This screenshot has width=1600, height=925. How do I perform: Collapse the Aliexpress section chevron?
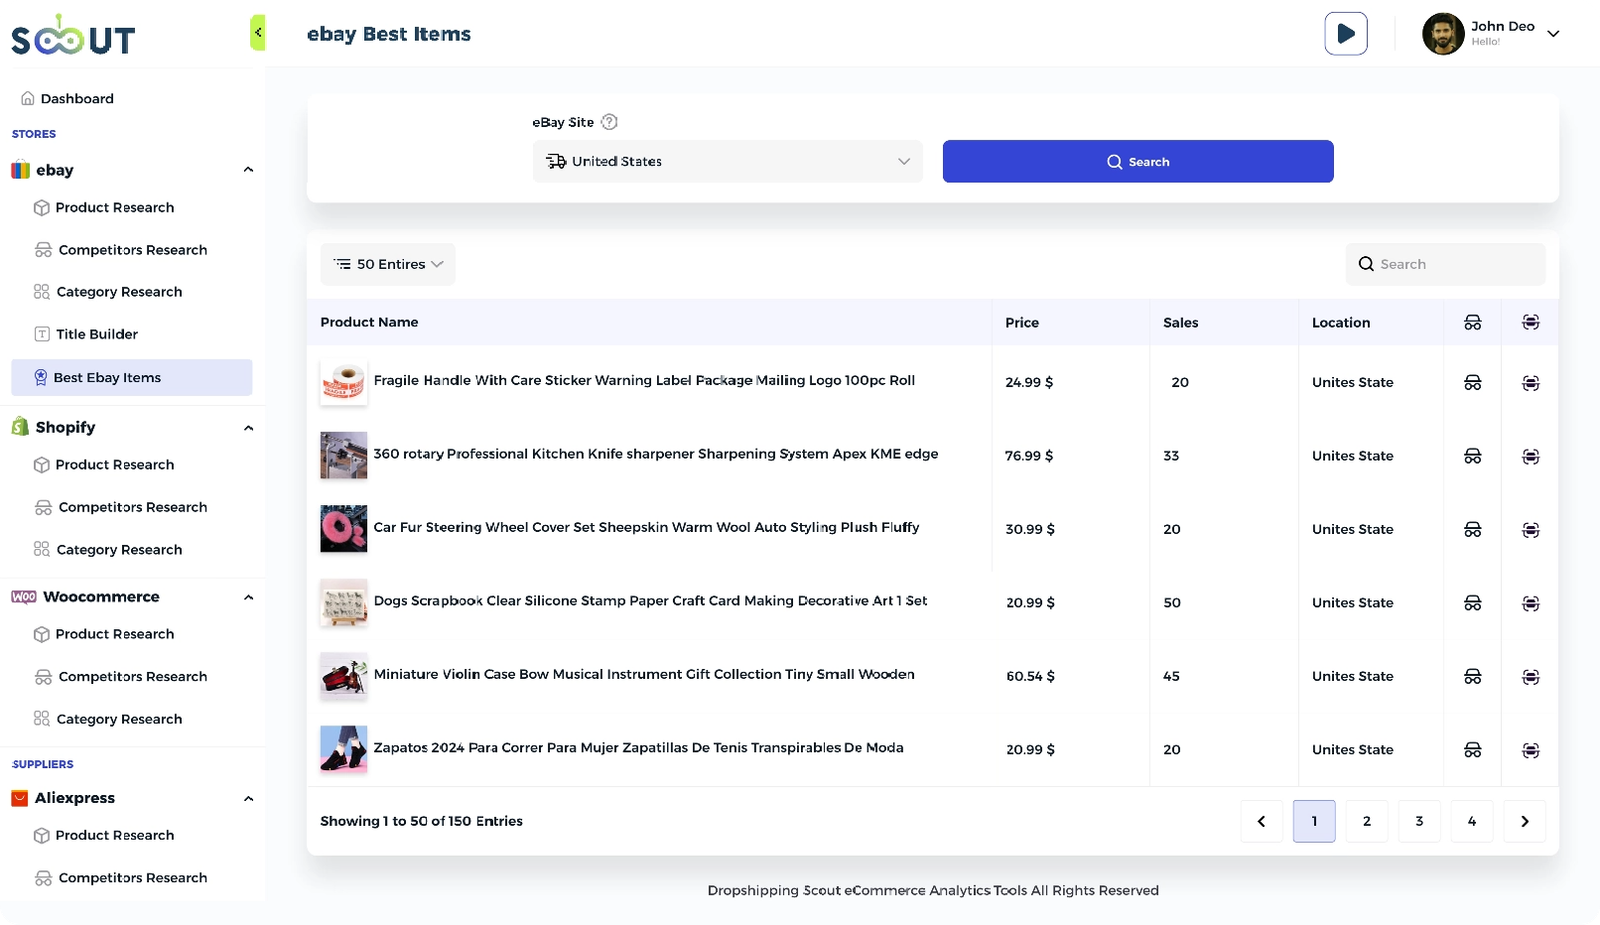click(x=248, y=798)
